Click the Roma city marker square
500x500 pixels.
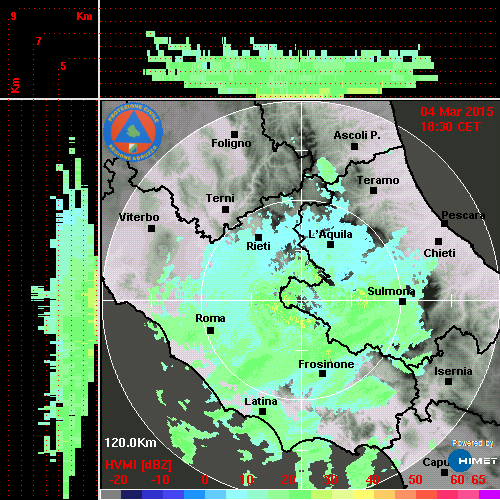pyautogui.click(x=210, y=331)
